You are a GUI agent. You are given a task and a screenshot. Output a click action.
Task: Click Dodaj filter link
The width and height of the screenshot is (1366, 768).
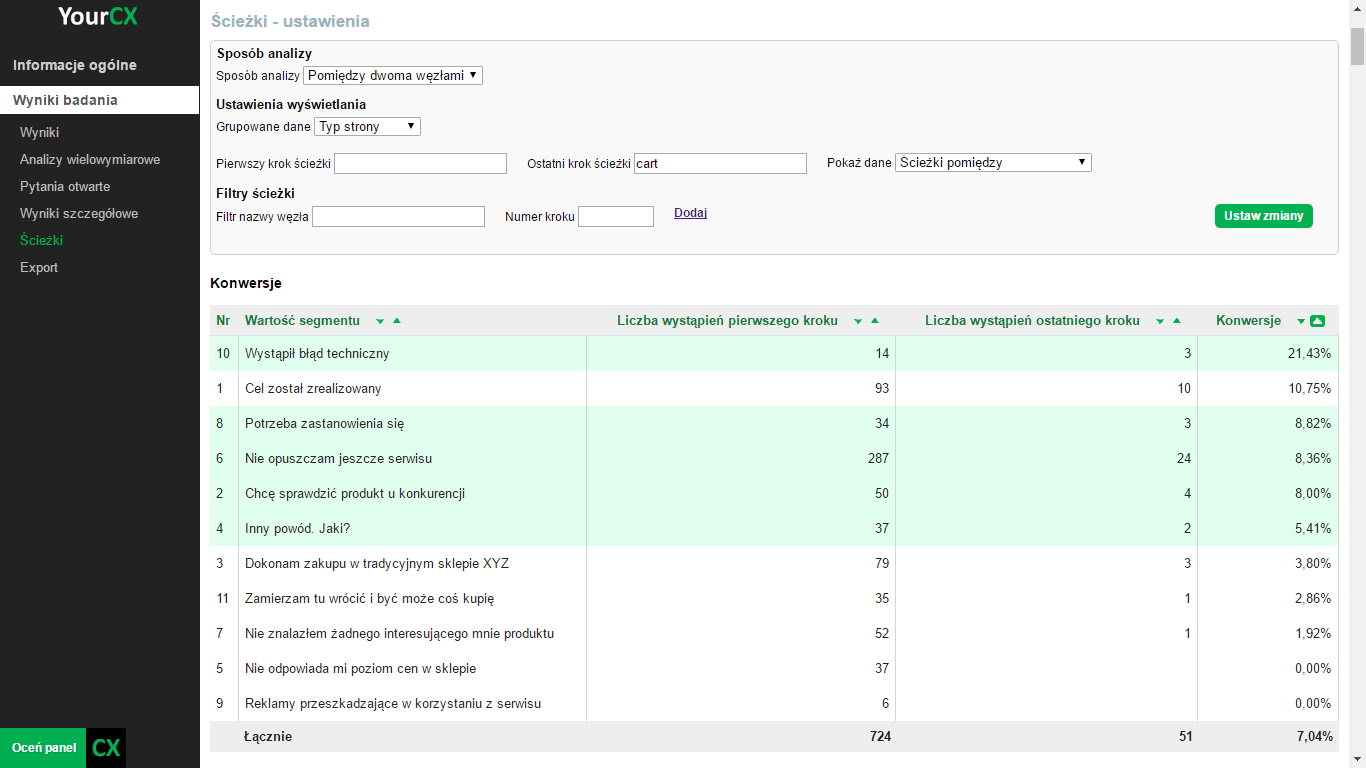[x=690, y=213]
